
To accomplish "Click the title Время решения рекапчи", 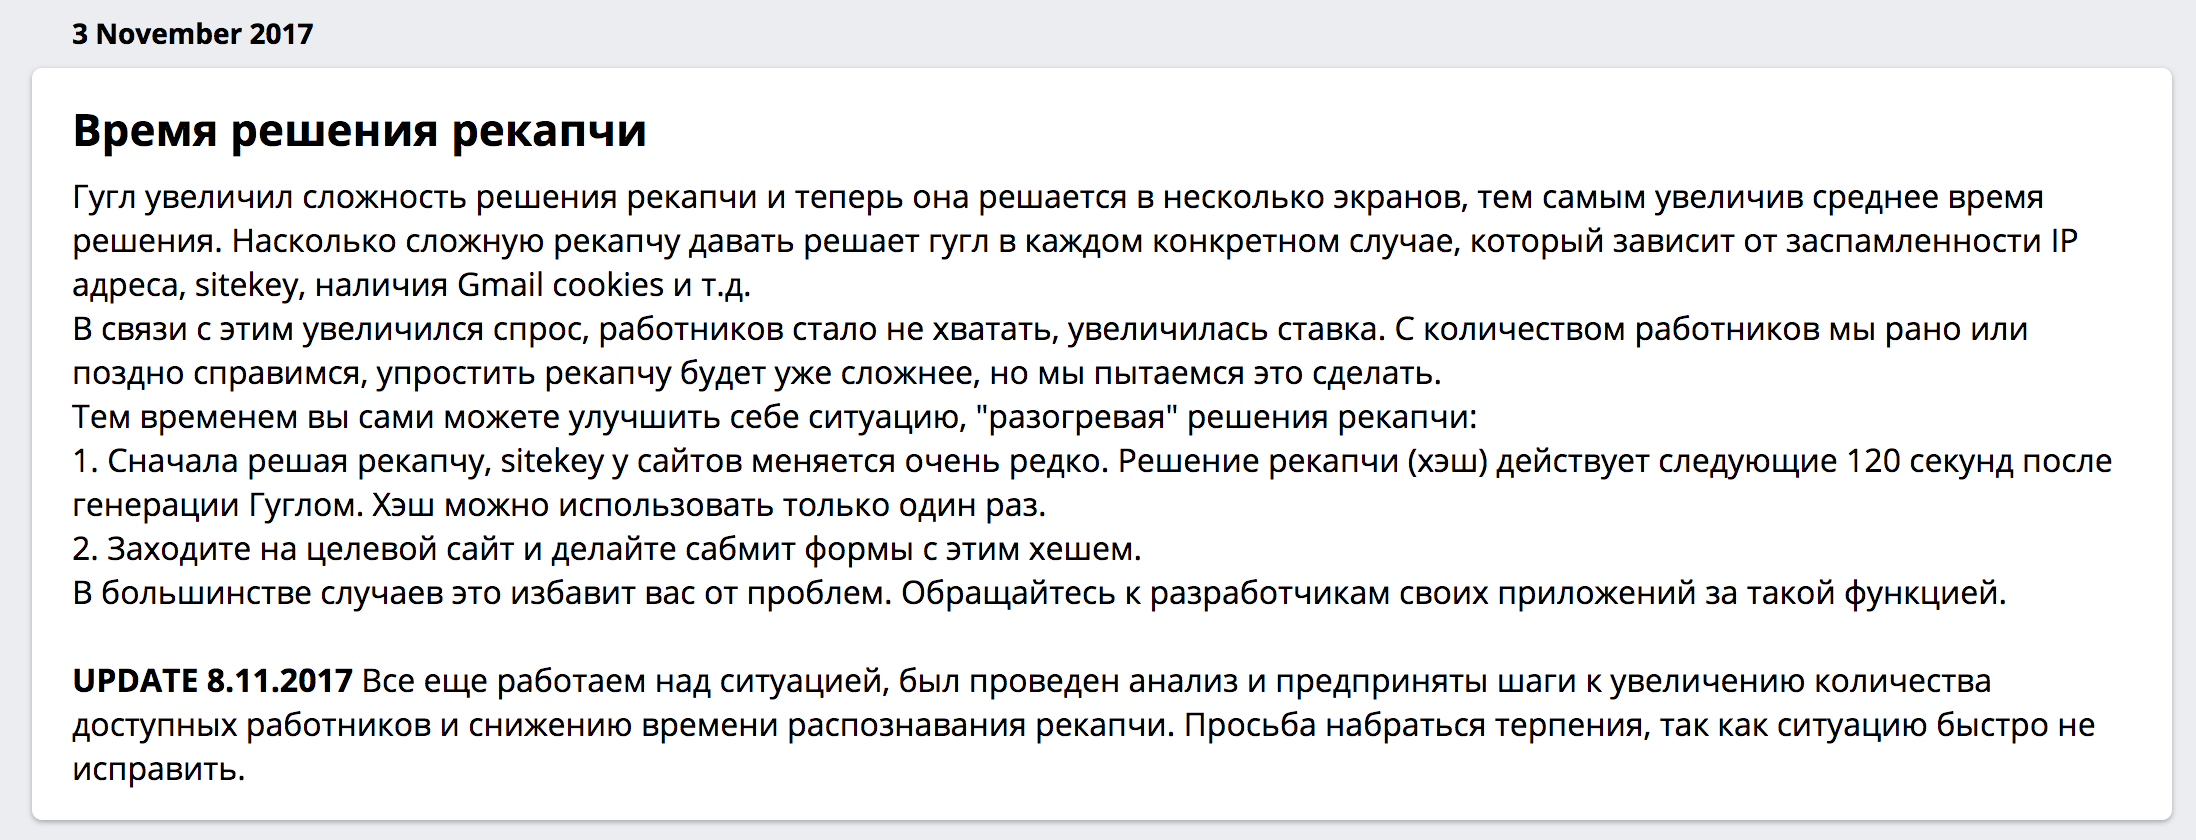I will click(359, 131).
